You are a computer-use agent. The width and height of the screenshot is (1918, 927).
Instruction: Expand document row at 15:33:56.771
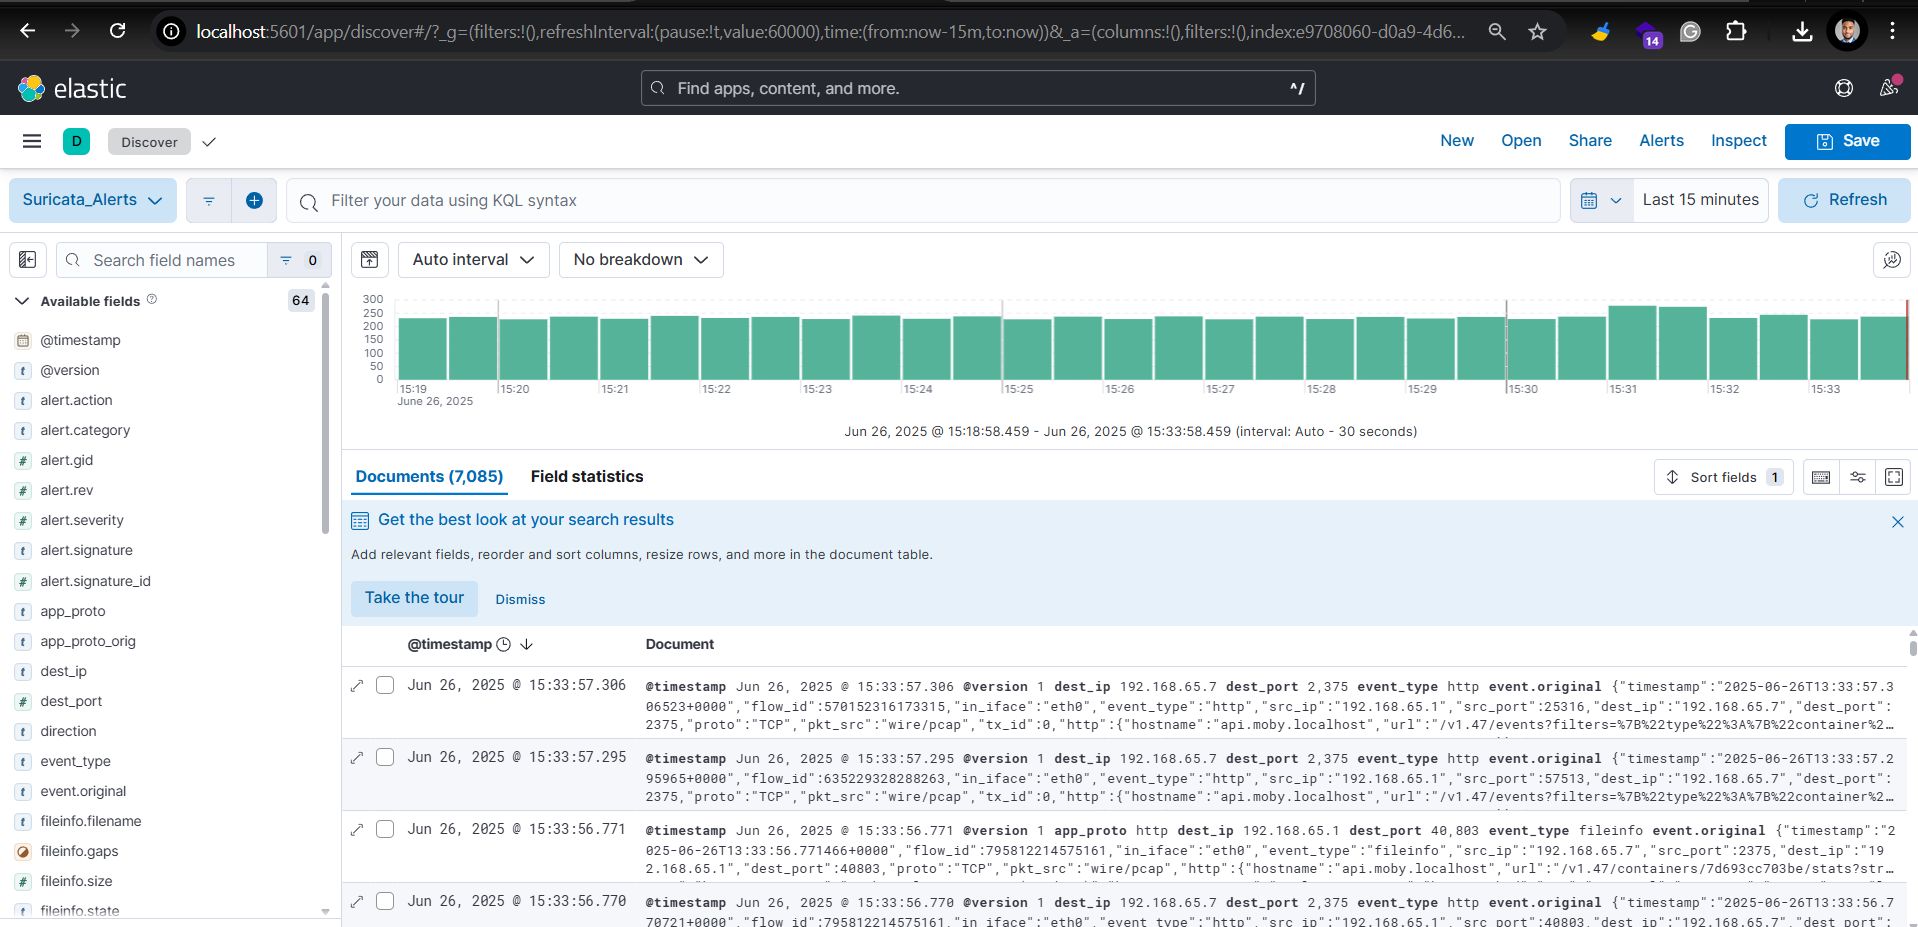357,830
